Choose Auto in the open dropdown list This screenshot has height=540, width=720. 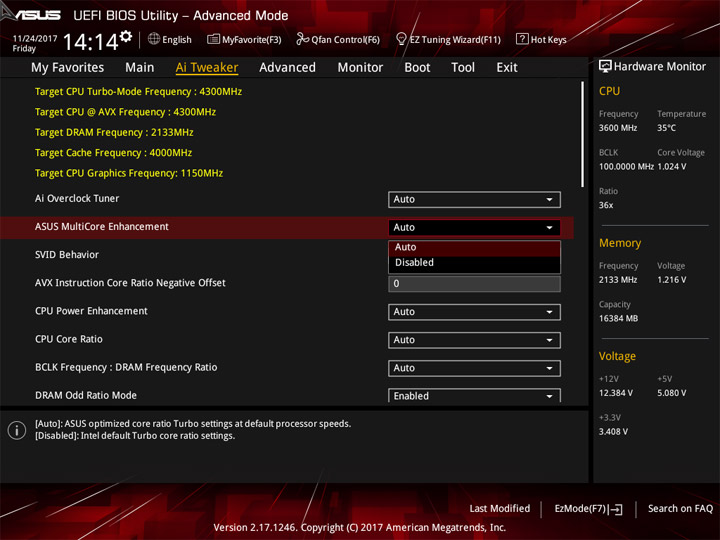pos(474,248)
